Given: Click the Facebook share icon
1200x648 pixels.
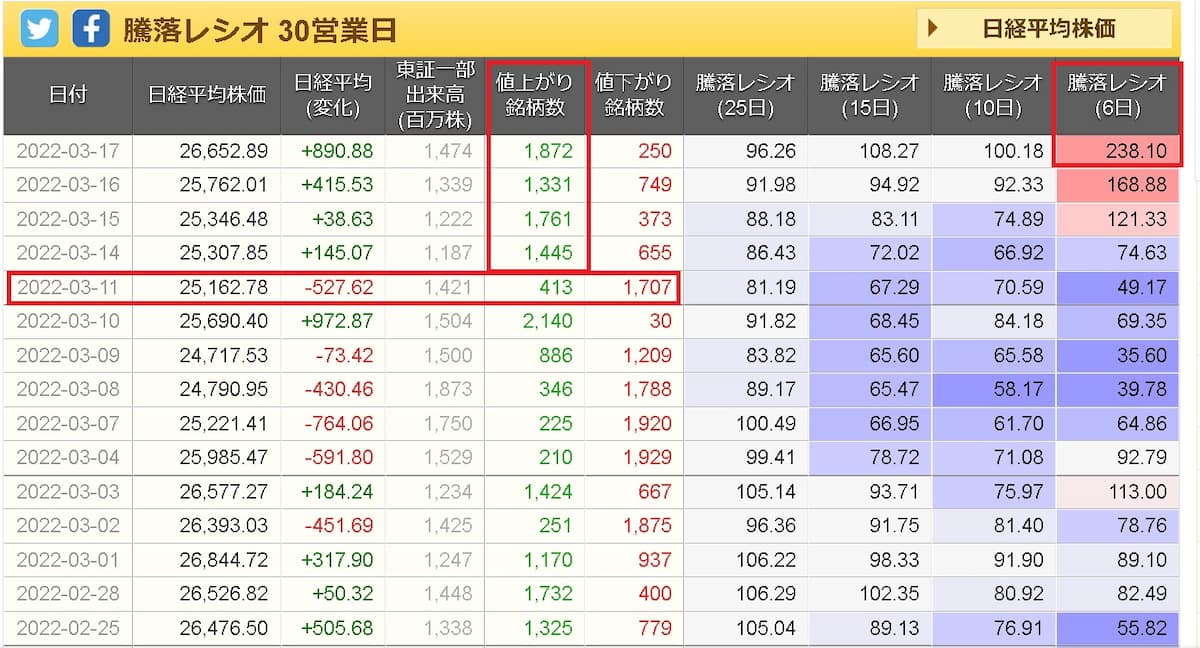Looking at the screenshot, I should click(x=90, y=29).
